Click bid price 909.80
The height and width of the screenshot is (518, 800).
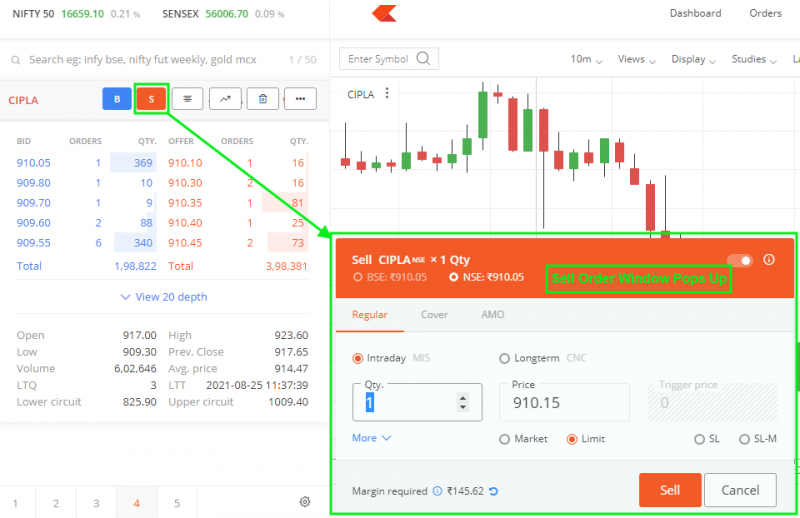[x=34, y=183]
